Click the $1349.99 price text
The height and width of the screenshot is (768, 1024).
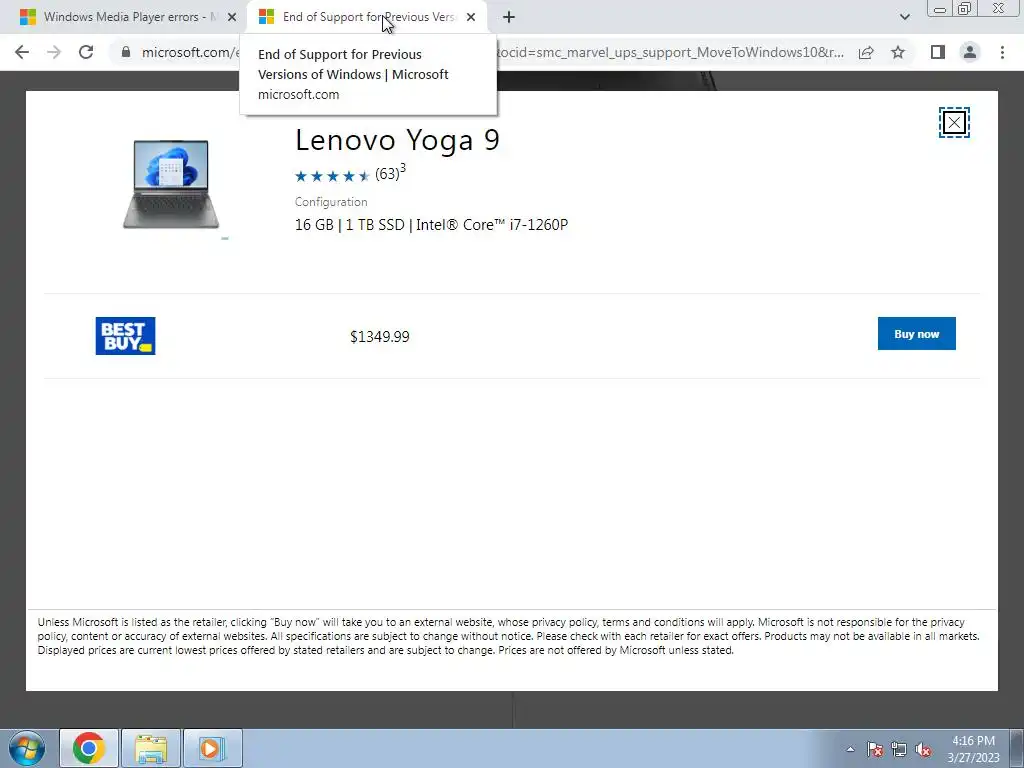[379, 336]
